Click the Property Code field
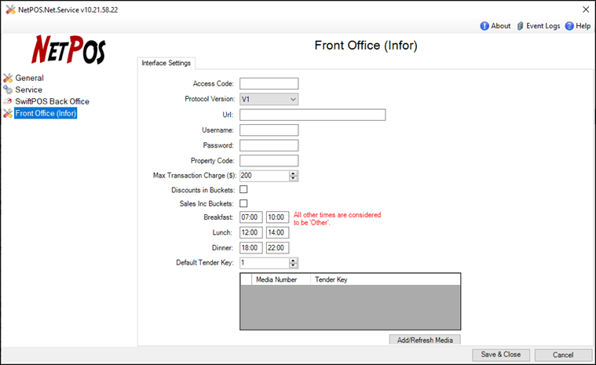The height and width of the screenshot is (365, 596). (269, 160)
